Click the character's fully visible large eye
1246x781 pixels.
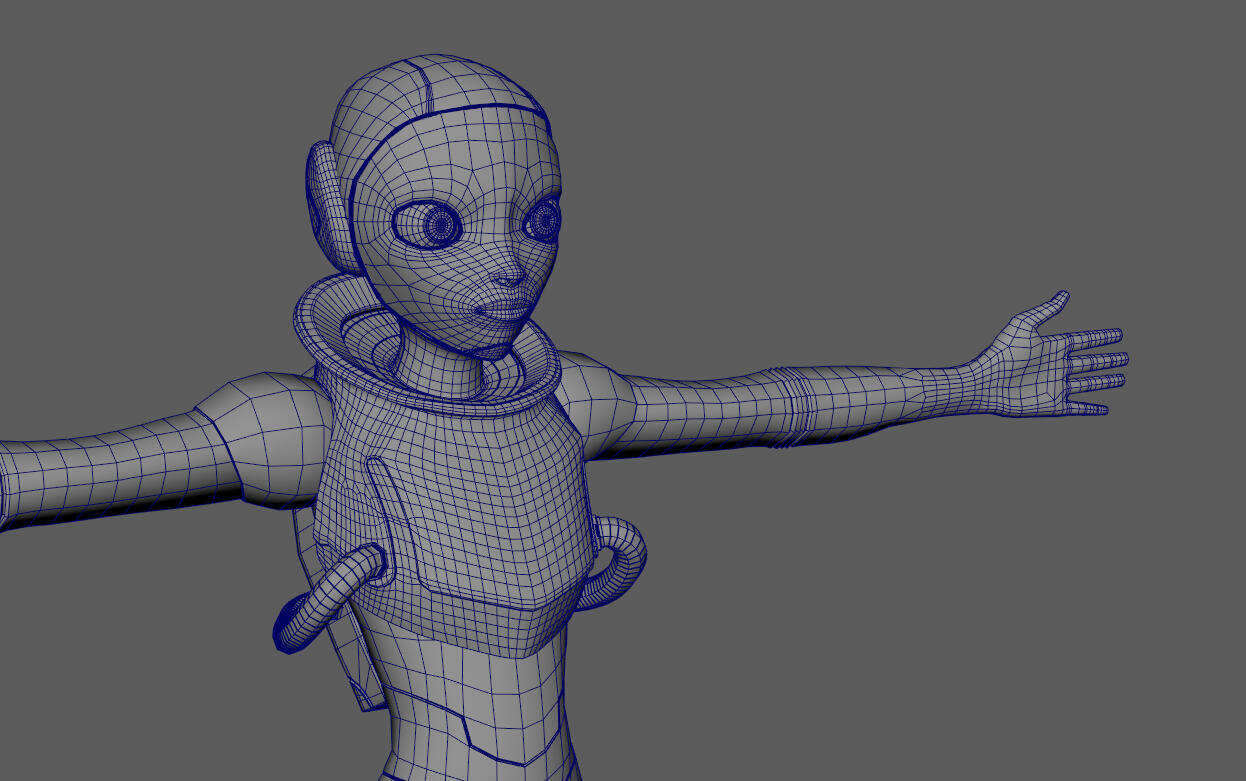click(431, 225)
